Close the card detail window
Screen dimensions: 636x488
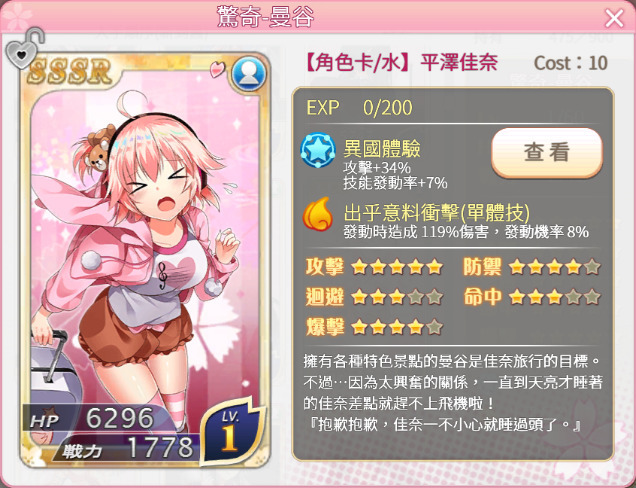pyautogui.click(x=614, y=18)
